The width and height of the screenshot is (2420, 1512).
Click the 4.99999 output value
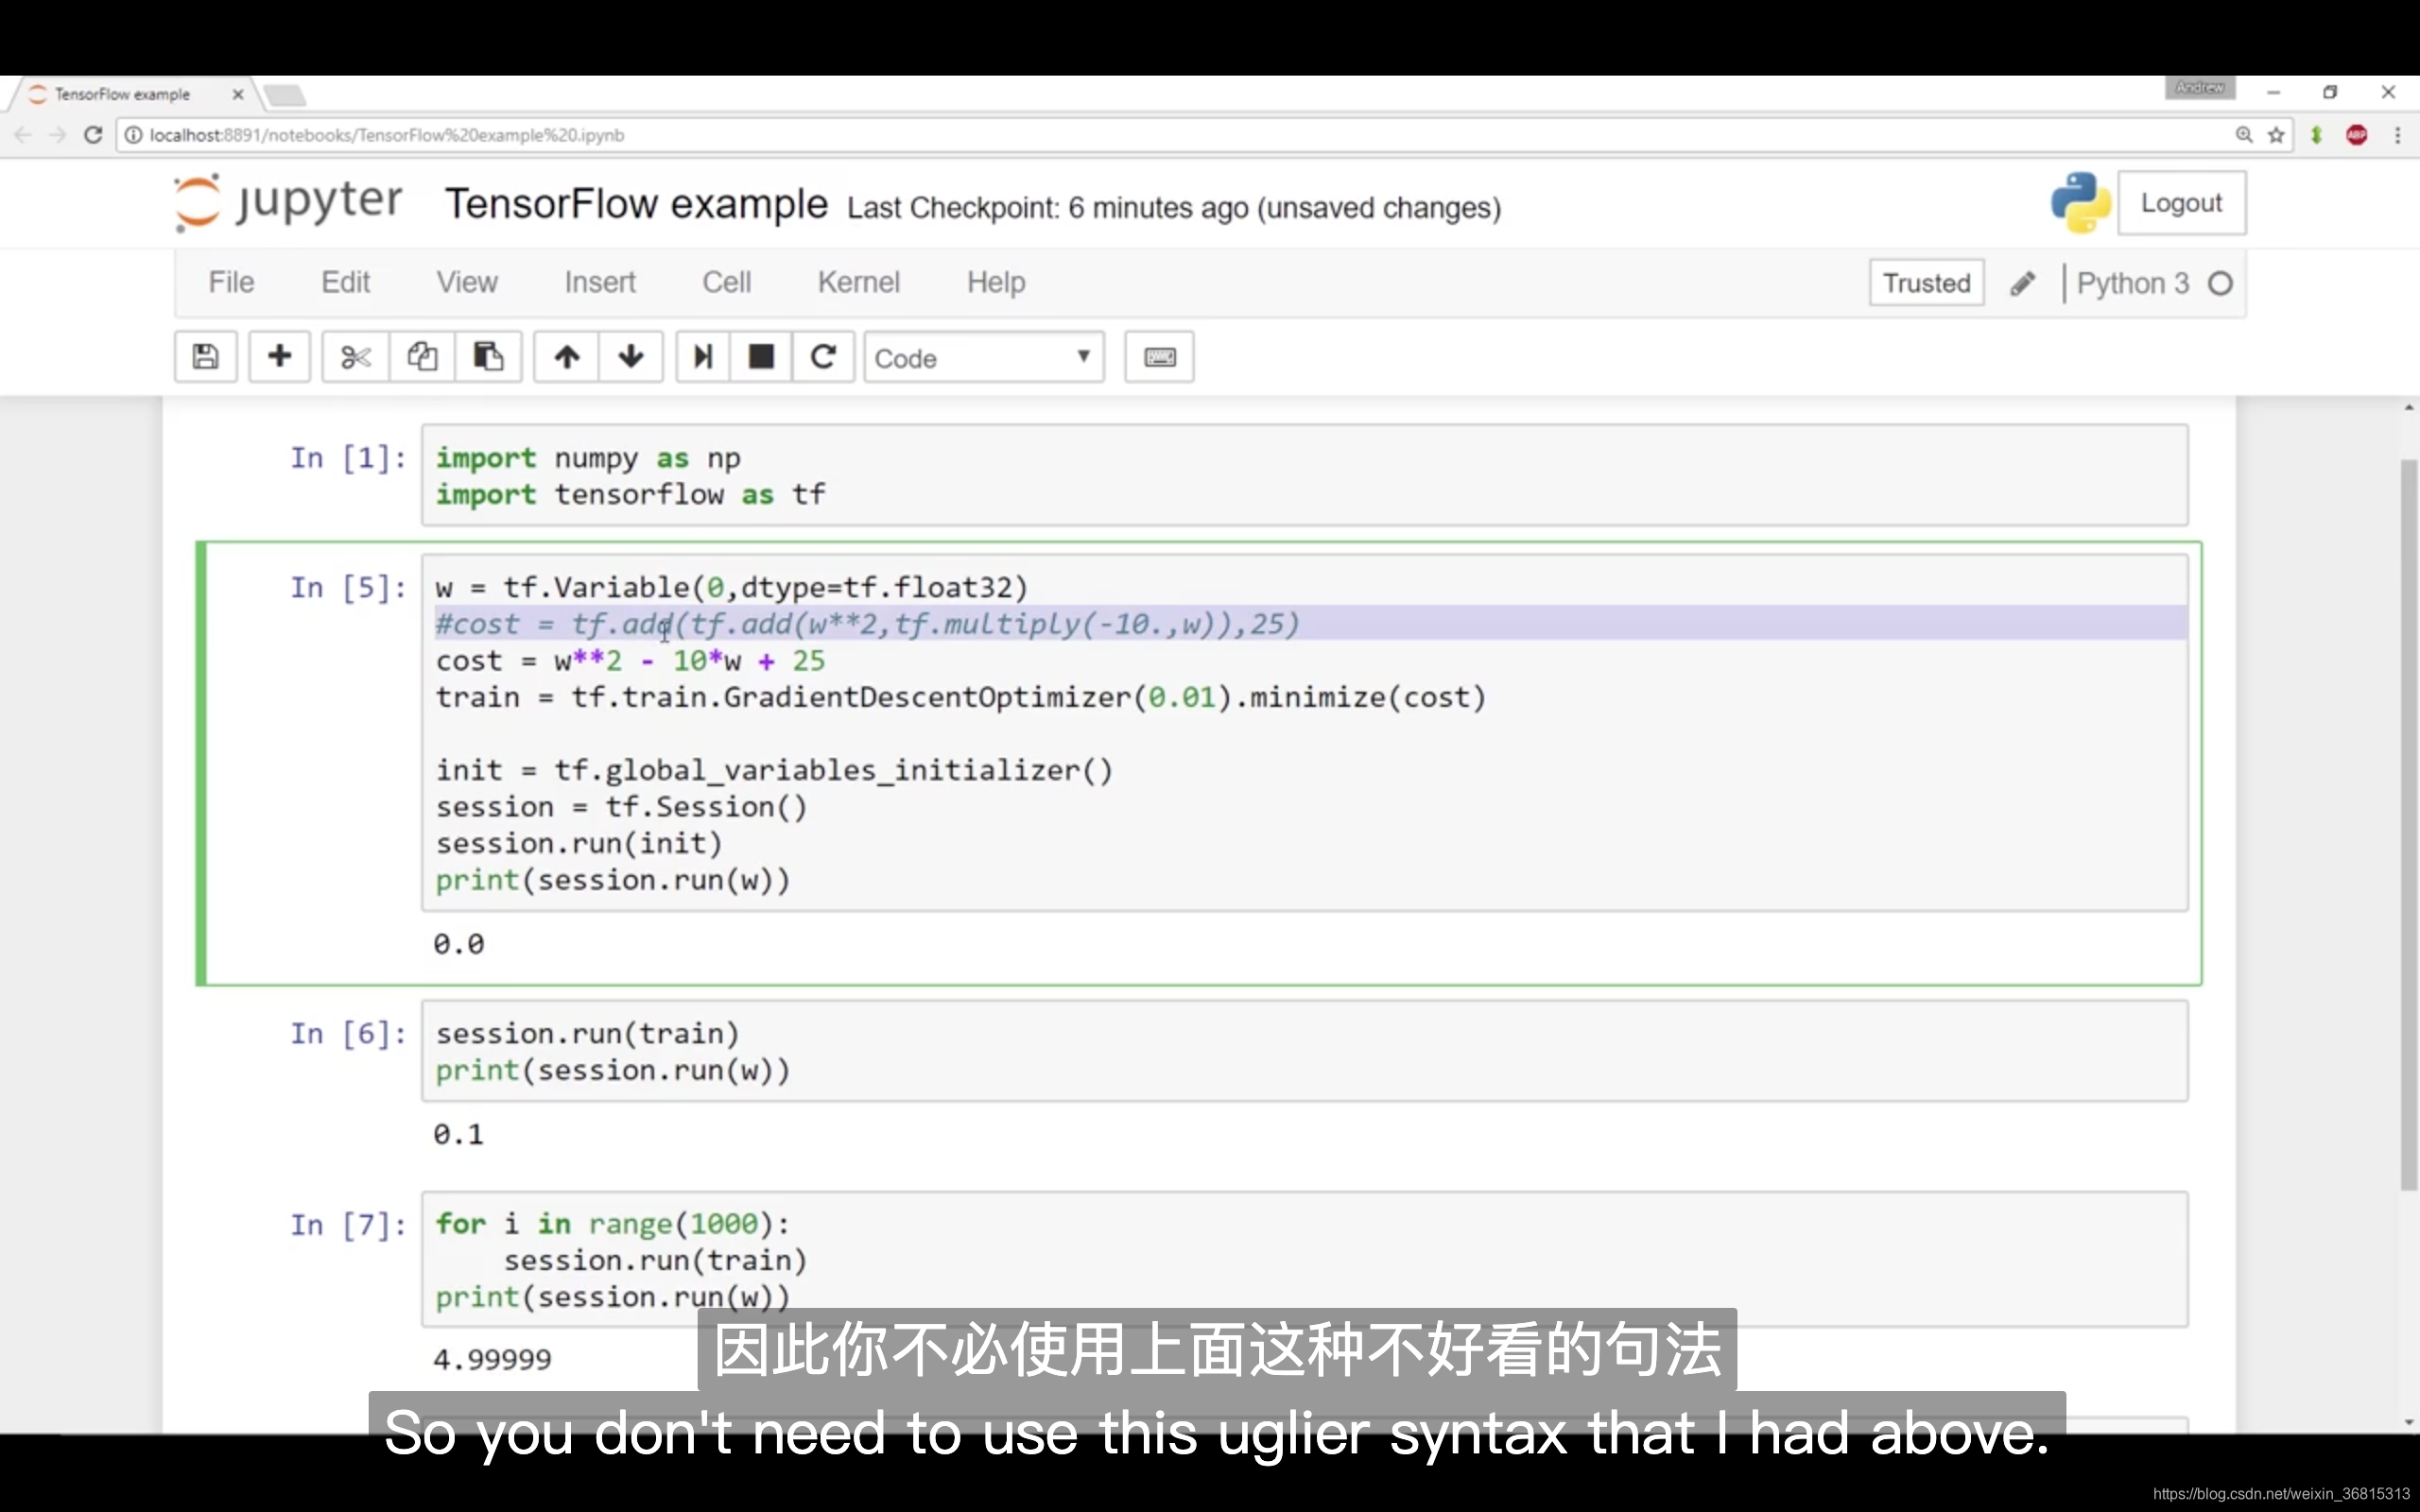[x=492, y=1359]
